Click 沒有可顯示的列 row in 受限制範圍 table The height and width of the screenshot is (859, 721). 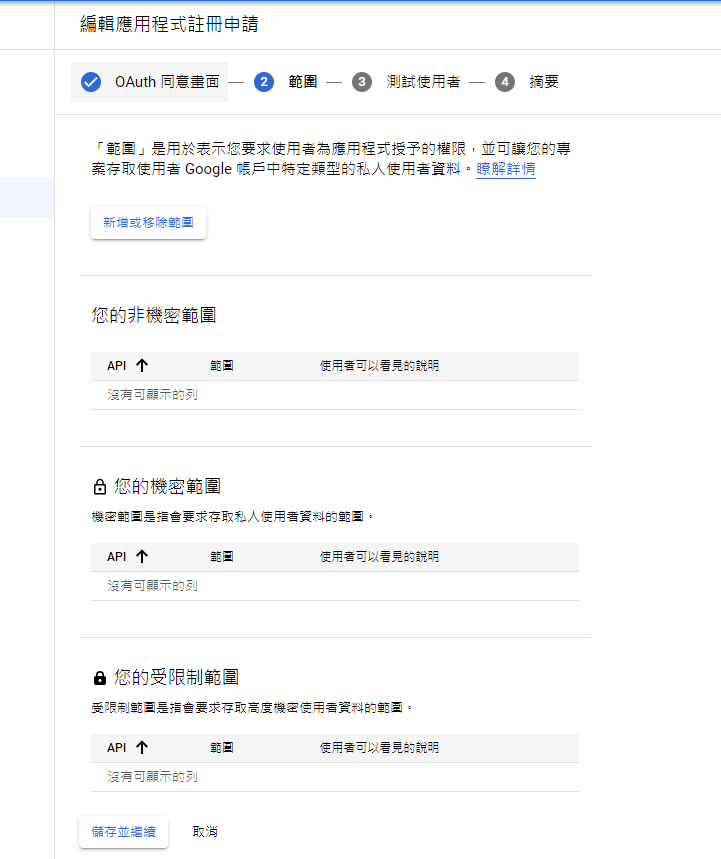335,777
